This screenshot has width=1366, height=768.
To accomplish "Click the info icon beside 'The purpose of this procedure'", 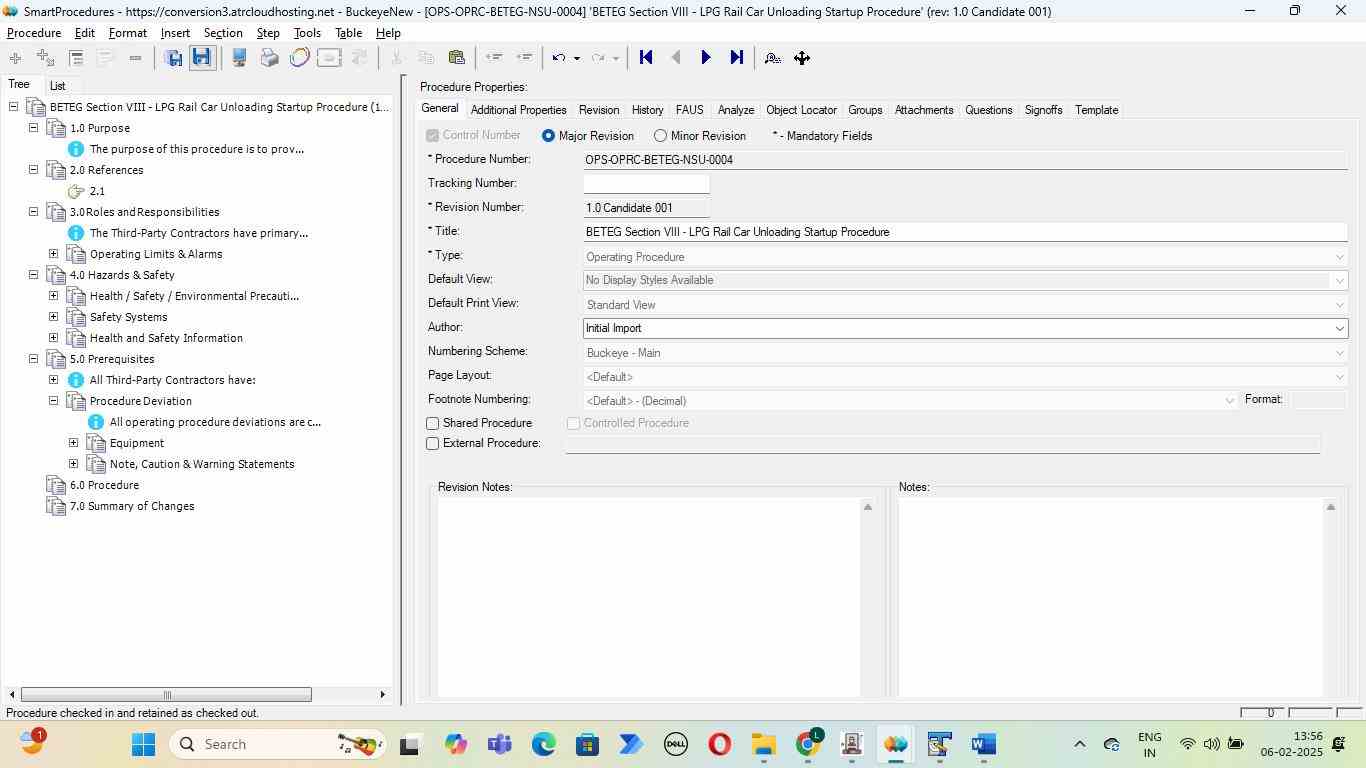I will [x=76, y=149].
